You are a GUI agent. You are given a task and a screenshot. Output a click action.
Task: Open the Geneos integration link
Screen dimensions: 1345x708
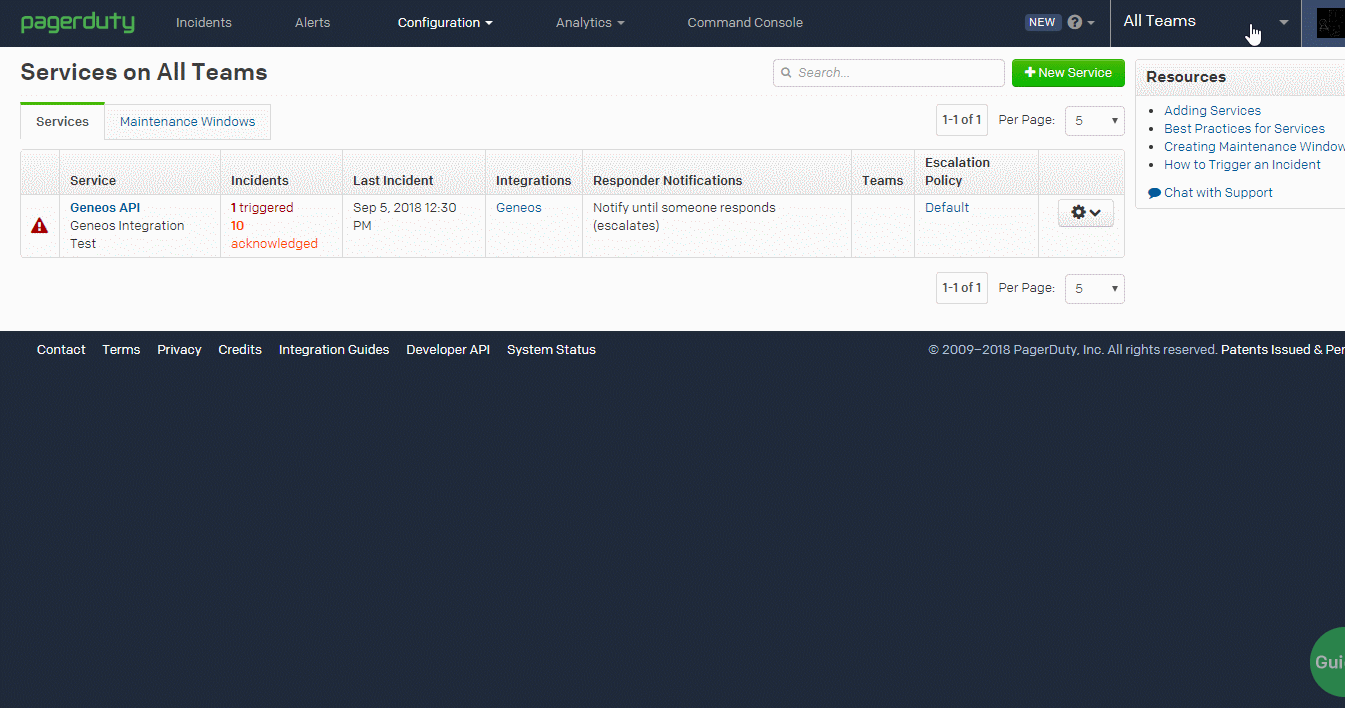point(519,208)
